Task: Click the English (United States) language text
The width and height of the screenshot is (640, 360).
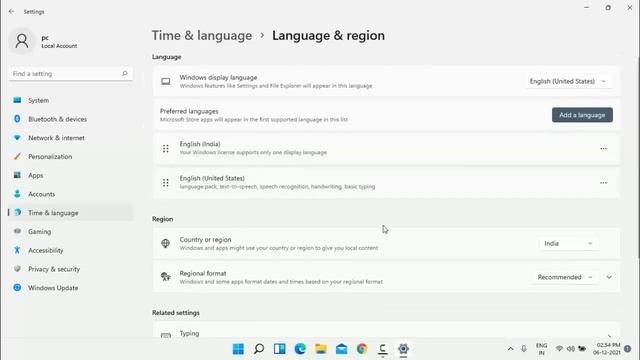Action: coord(212,178)
